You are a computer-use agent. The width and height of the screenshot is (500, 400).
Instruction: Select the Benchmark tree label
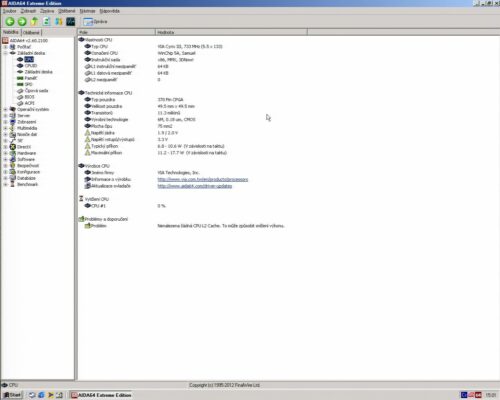coord(27,185)
